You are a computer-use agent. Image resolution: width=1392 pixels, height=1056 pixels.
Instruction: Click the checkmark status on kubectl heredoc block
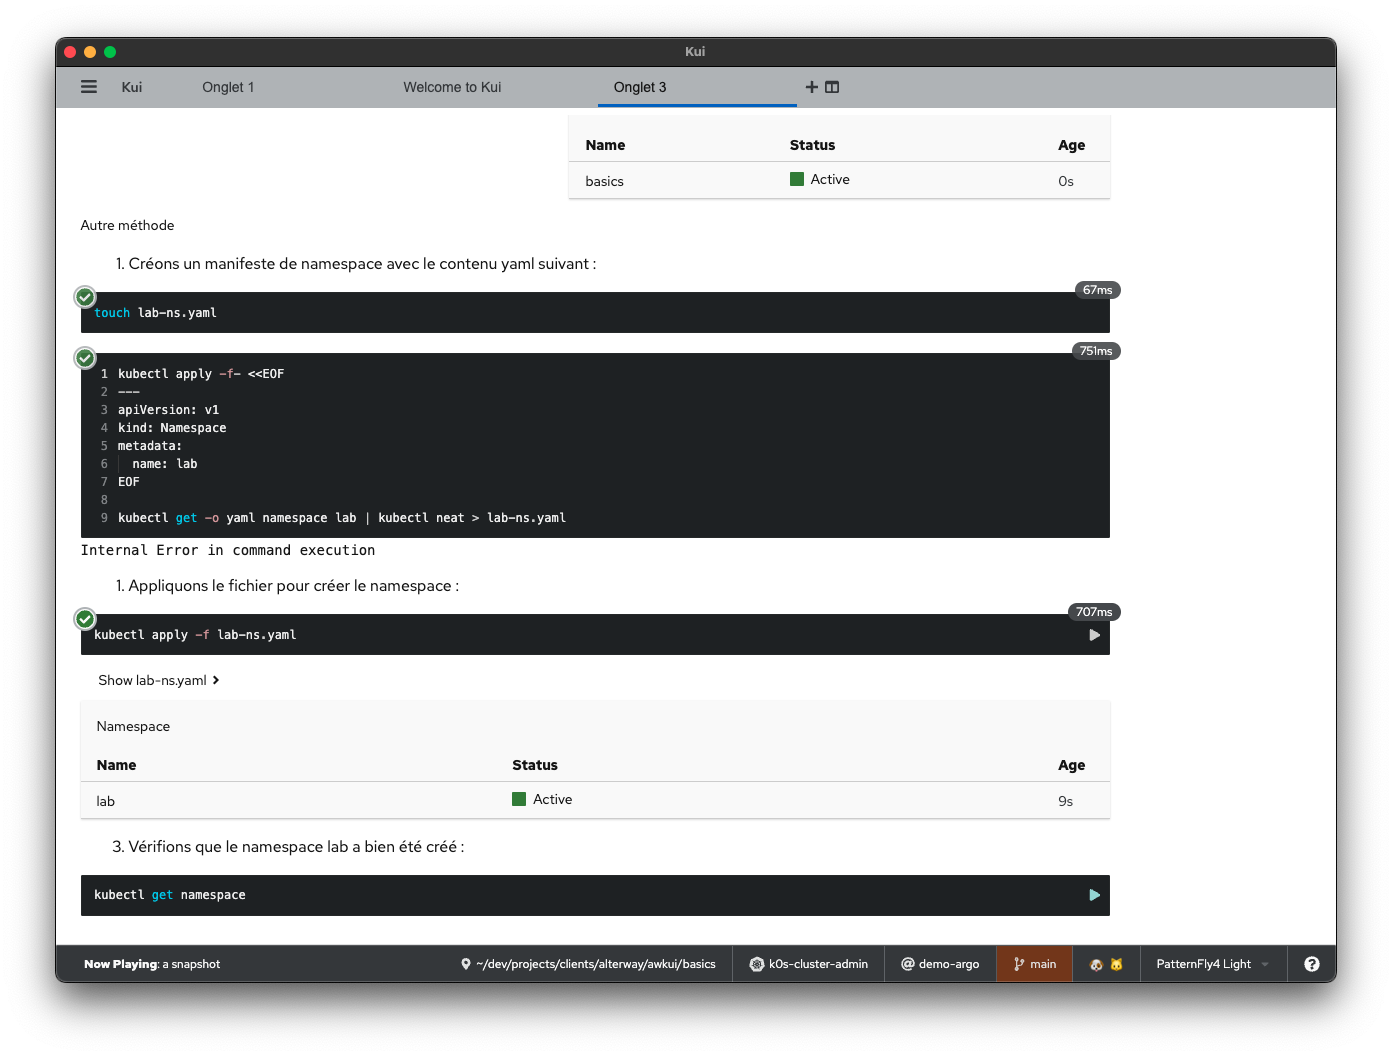[x=86, y=358]
